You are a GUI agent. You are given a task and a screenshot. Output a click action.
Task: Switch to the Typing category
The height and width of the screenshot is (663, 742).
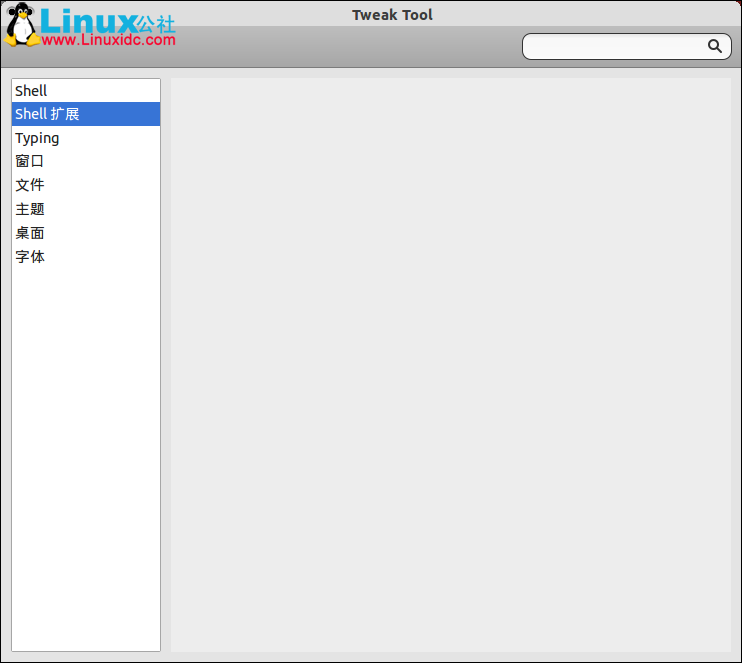pos(86,138)
